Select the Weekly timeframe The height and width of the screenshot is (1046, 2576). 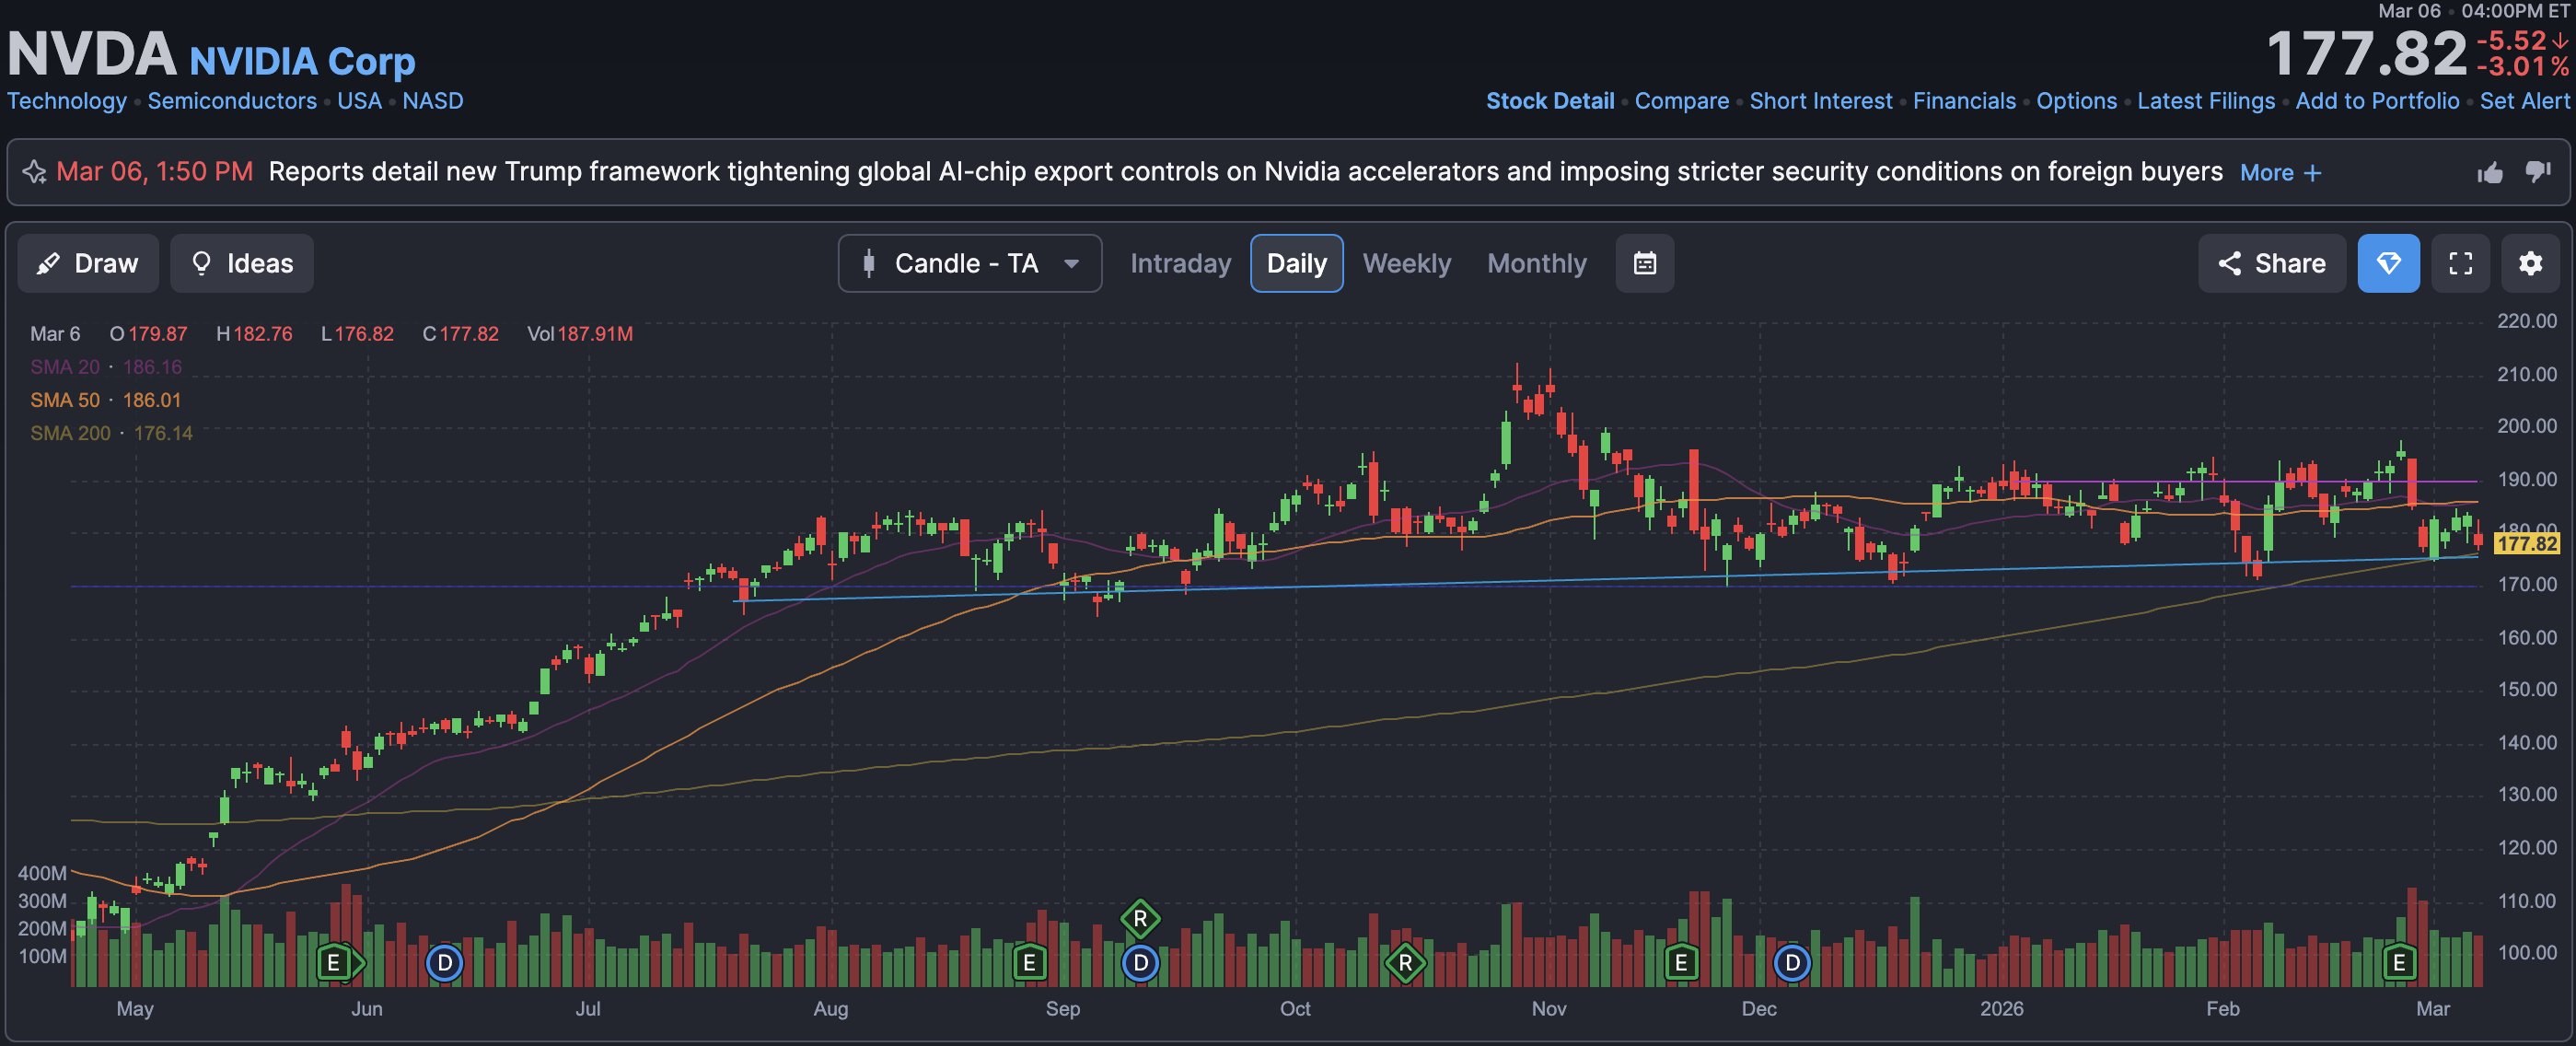(1406, 263)
